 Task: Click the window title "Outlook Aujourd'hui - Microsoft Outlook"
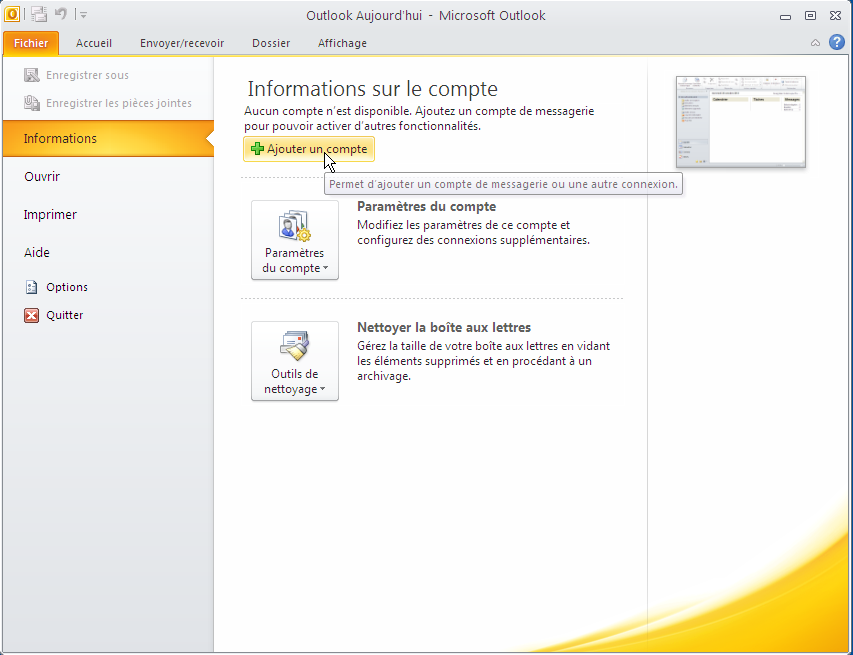426,15
